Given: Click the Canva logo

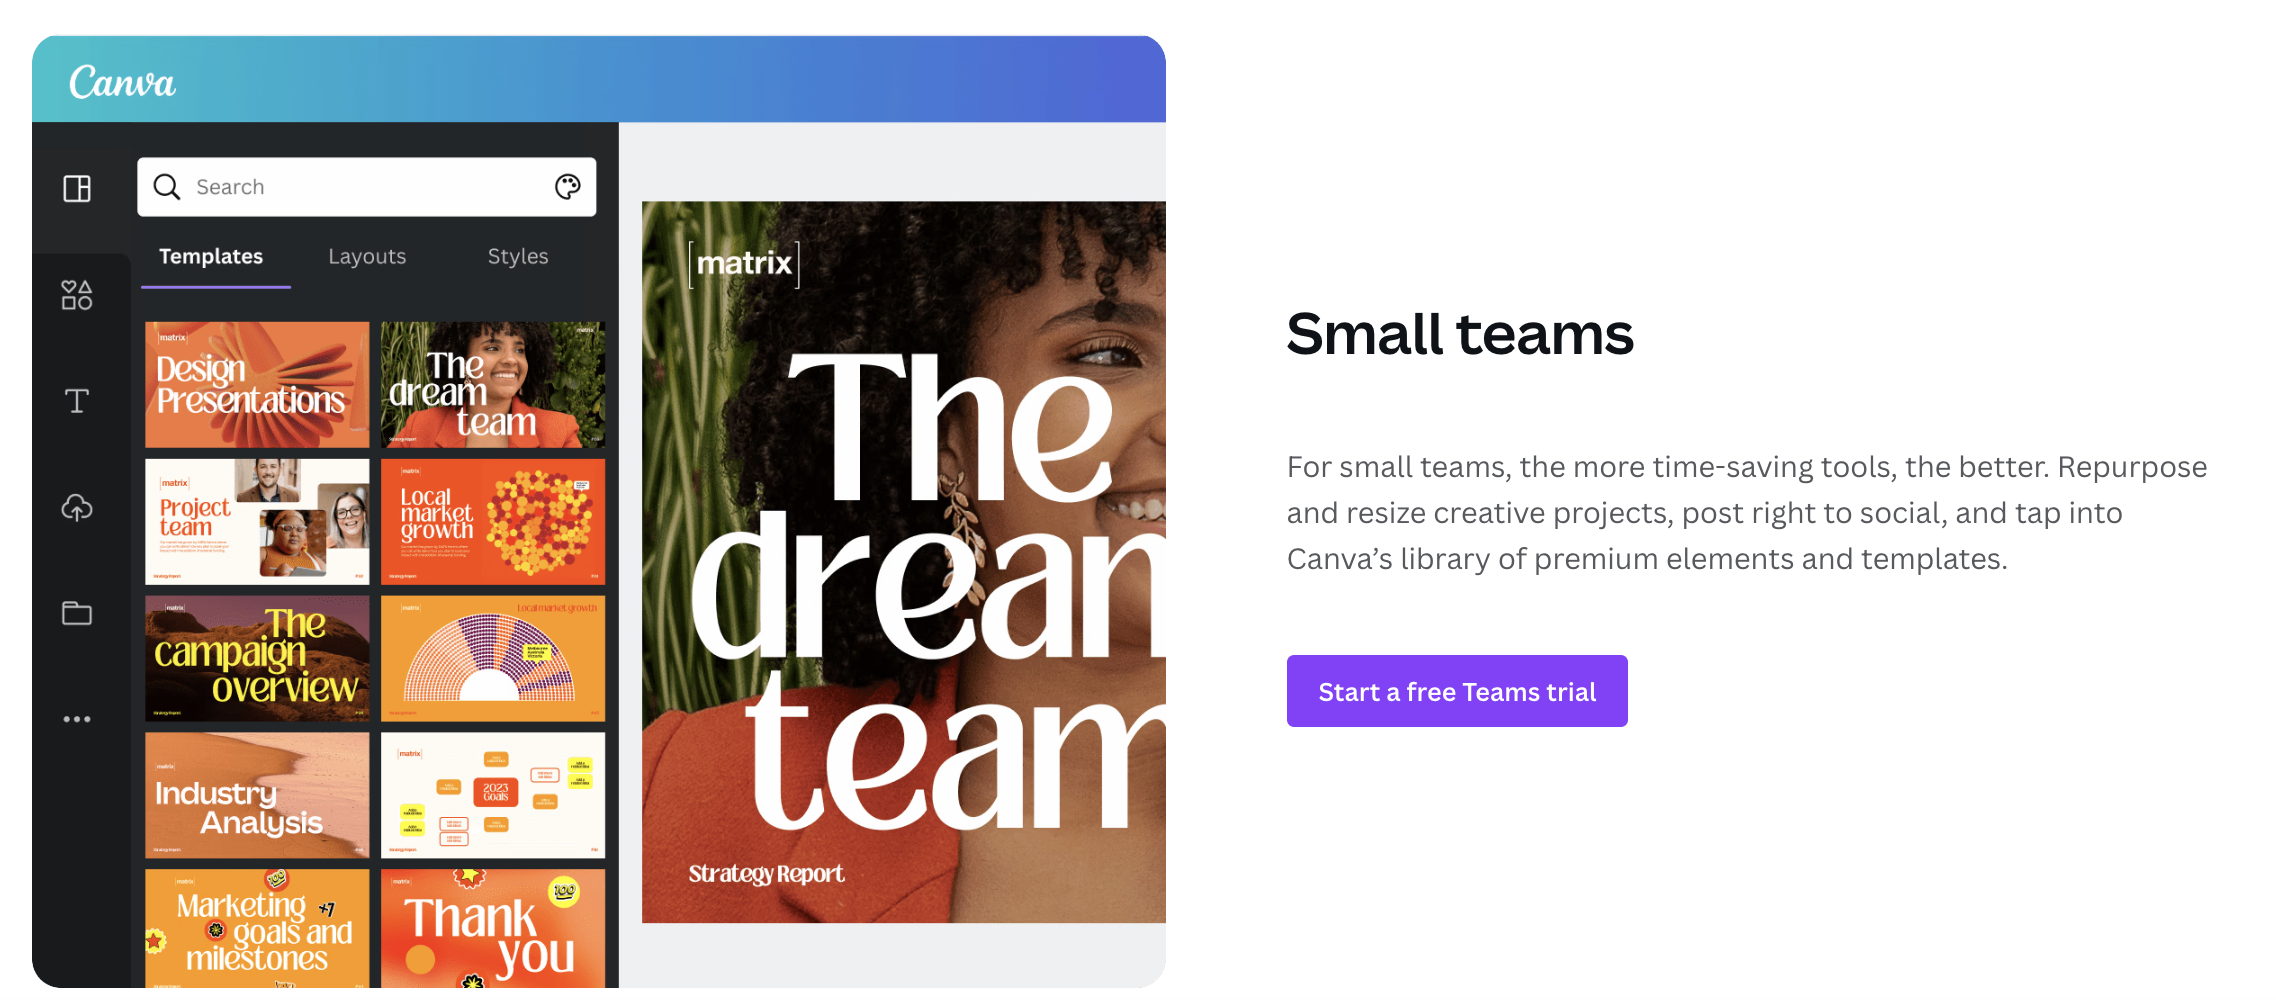Looking at the screenshot, I should (x=122, y=82).
